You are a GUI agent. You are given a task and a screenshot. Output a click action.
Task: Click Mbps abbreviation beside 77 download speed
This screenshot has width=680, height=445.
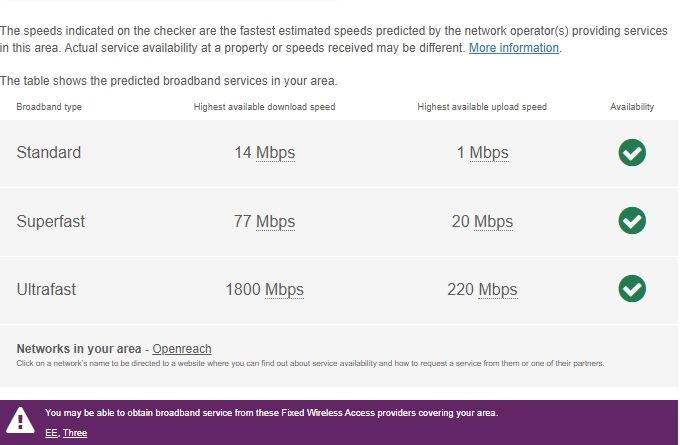pyautogui.click(x=275, y=221)
